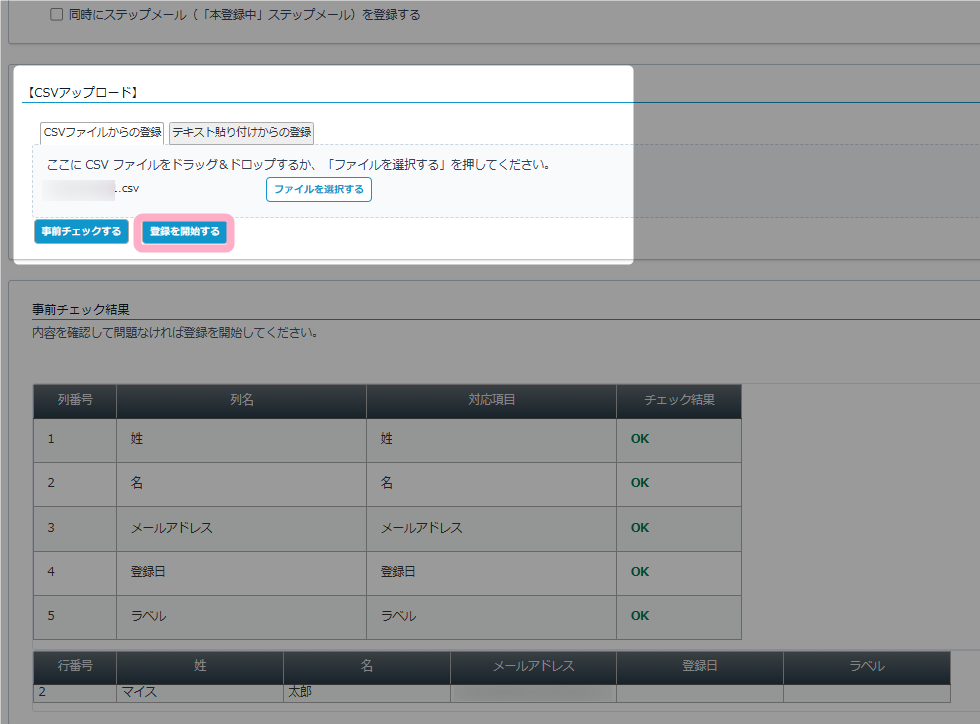
Task: Click OK result for row 5 ラベル
Action: (640, 616)
